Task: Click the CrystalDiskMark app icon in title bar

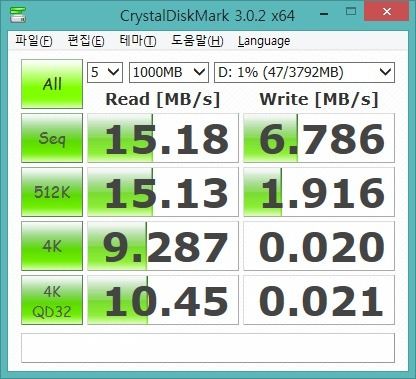Action: point(18,15)
